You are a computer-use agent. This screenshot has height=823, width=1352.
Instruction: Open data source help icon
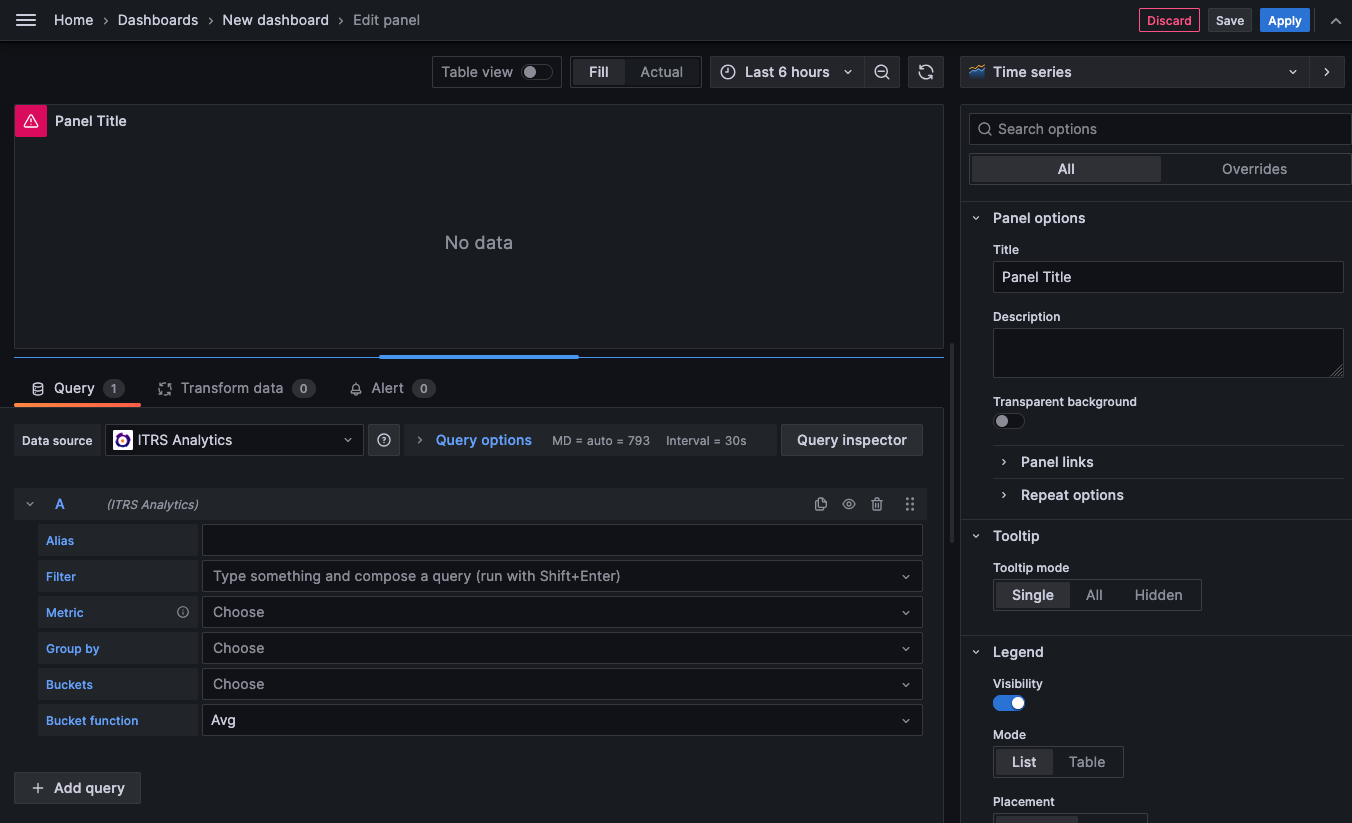pyautogui.click(x=384, y=440)
